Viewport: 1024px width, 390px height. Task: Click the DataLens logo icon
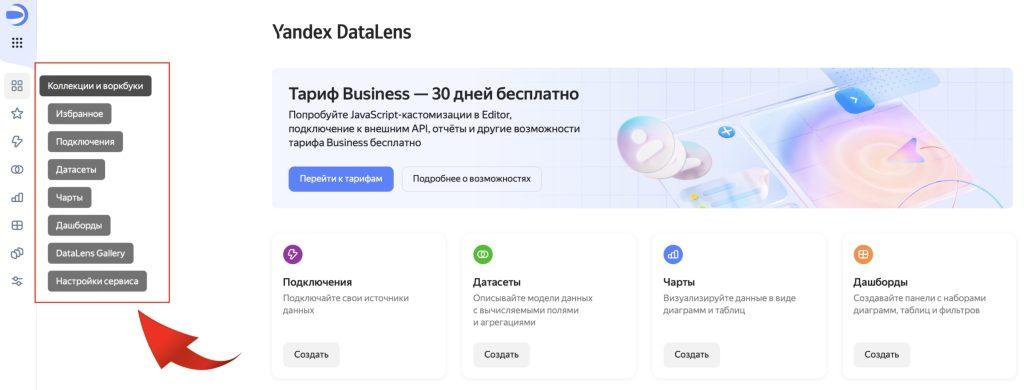click(x=17, y=14)
